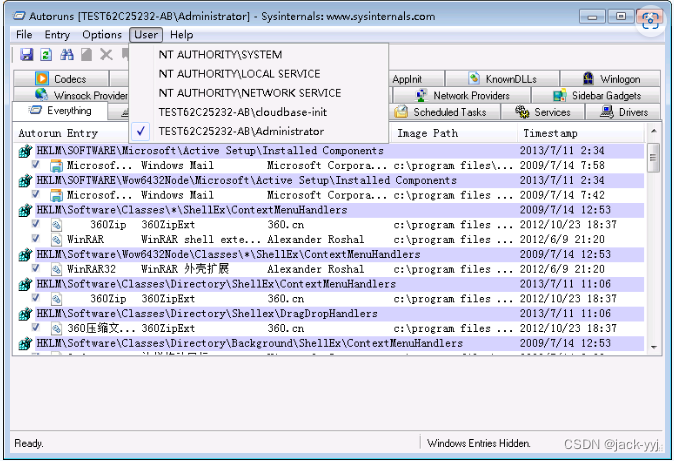Uncheck the Windows Mail entry timestamped 7:42
674x461 pixels.
pos(36,194)
